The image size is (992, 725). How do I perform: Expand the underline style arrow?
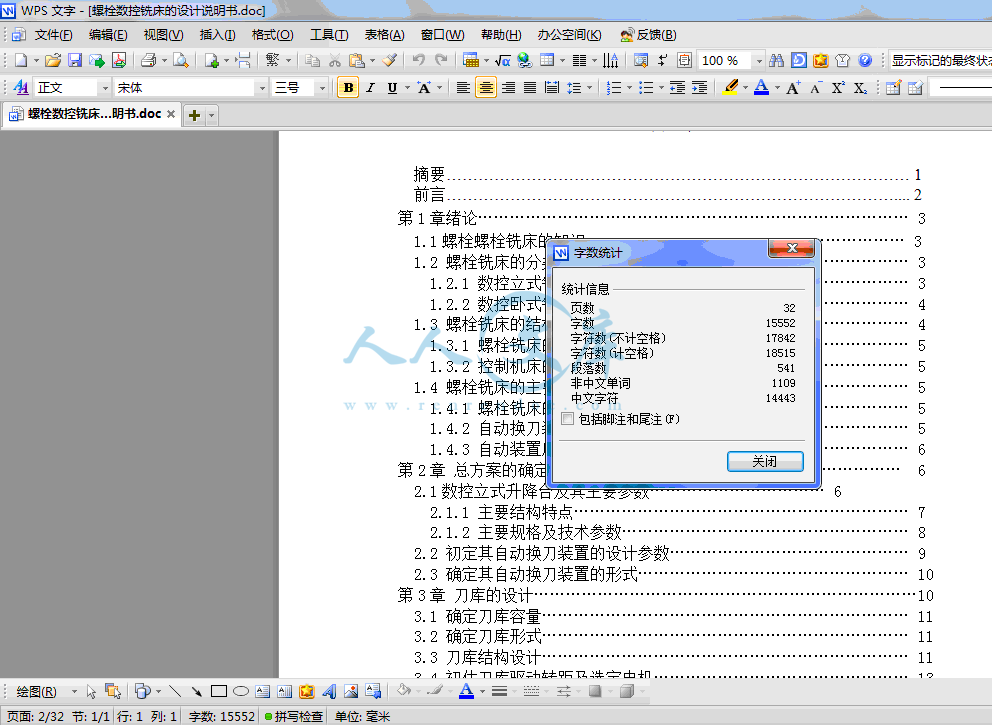[407, 87]
